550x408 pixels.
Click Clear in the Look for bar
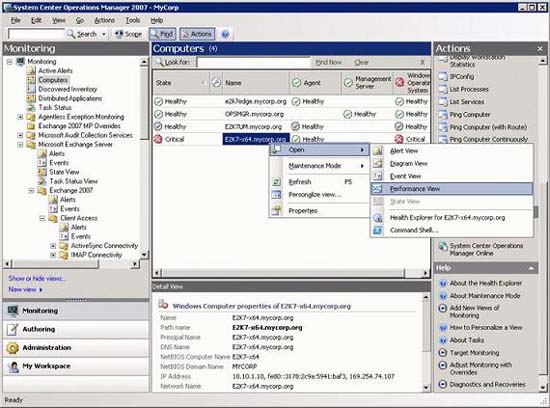[361, 62]
